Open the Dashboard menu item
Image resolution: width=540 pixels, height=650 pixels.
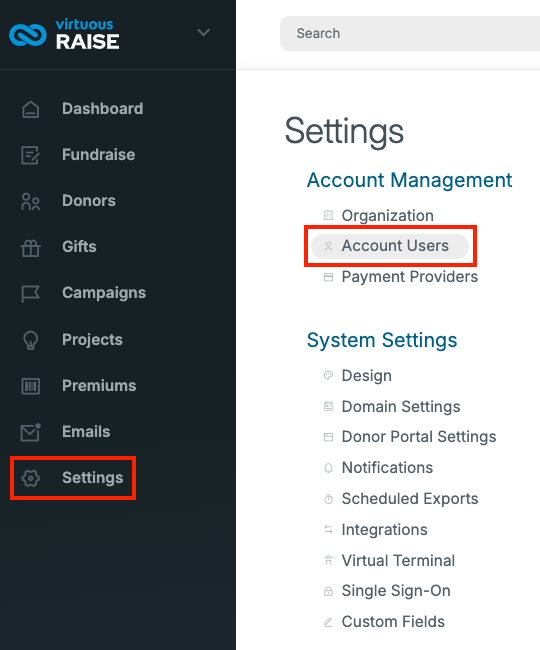pyautogui.click(x=102, y=109)
